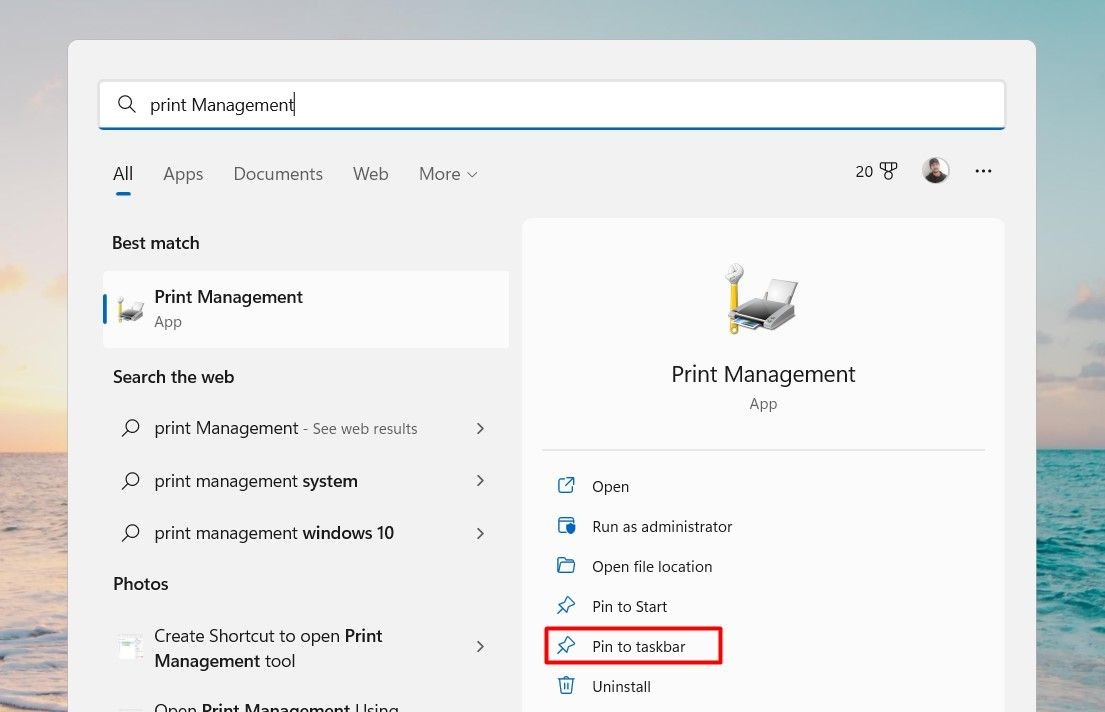Open the rewards points trophy icon
The image size is (1105, 712).
[x=889, y=171]
